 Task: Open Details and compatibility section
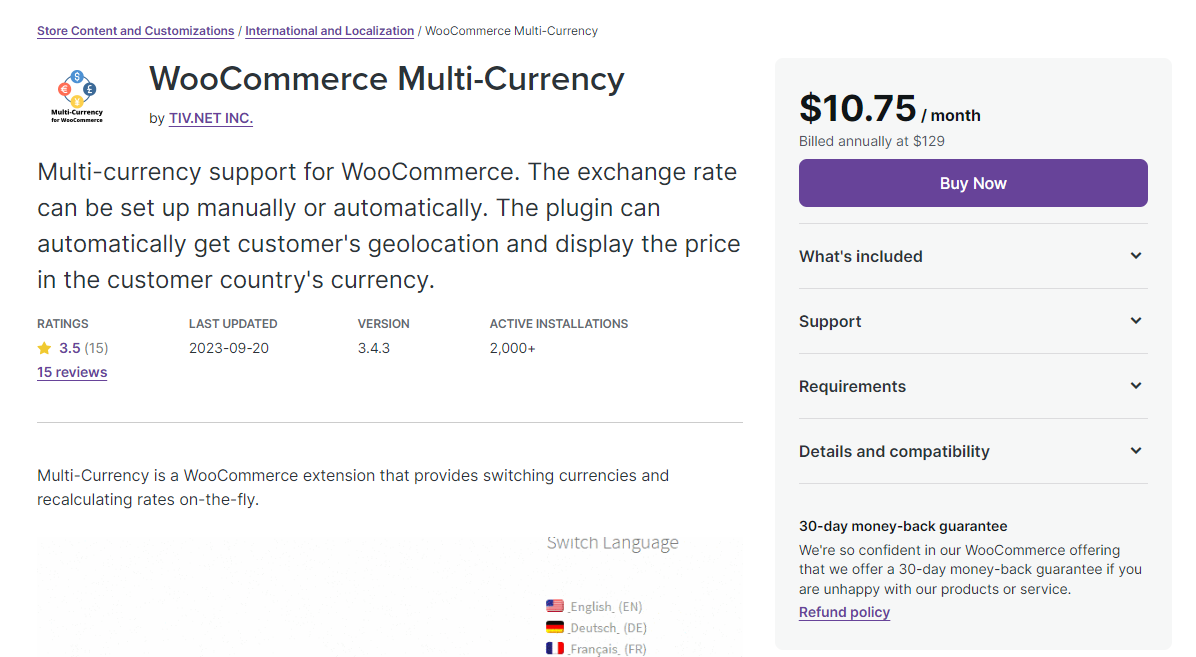pyautogui.click(x=973, y=451)
